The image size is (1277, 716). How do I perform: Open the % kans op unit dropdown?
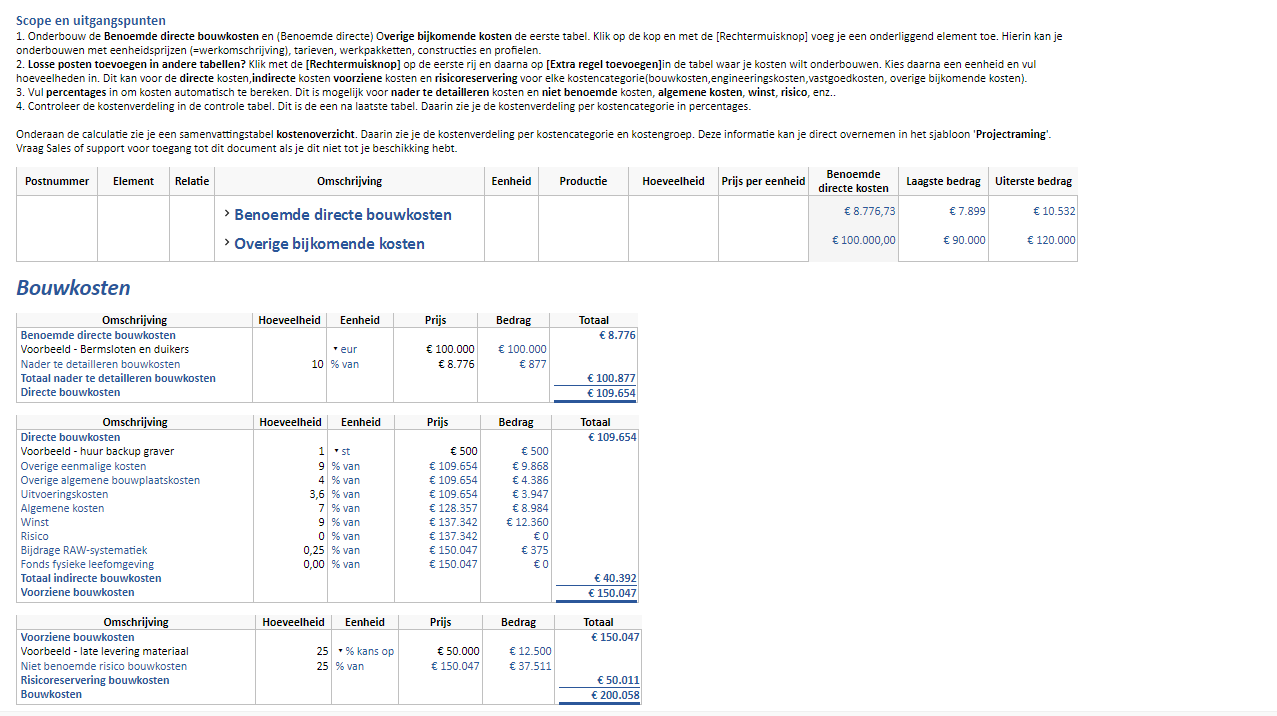coord(340,652)
